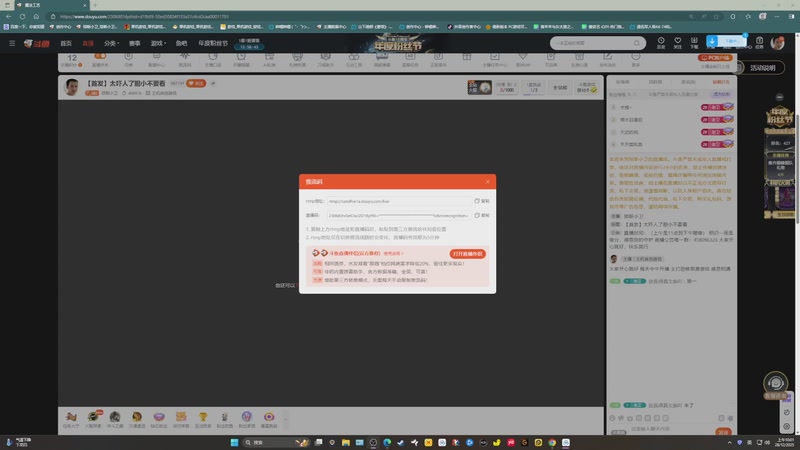Copy the stream key in dialog

[482, 215]
